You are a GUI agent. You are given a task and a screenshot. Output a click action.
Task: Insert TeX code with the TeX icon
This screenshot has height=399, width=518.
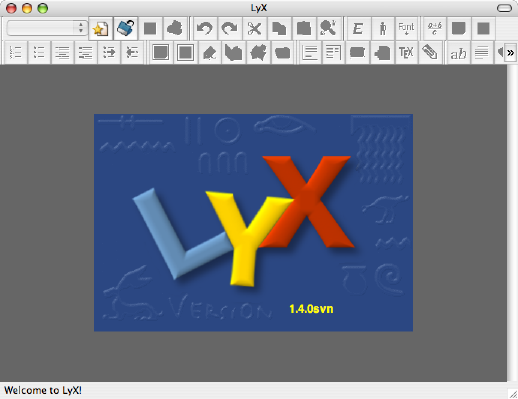coord(406,52)
